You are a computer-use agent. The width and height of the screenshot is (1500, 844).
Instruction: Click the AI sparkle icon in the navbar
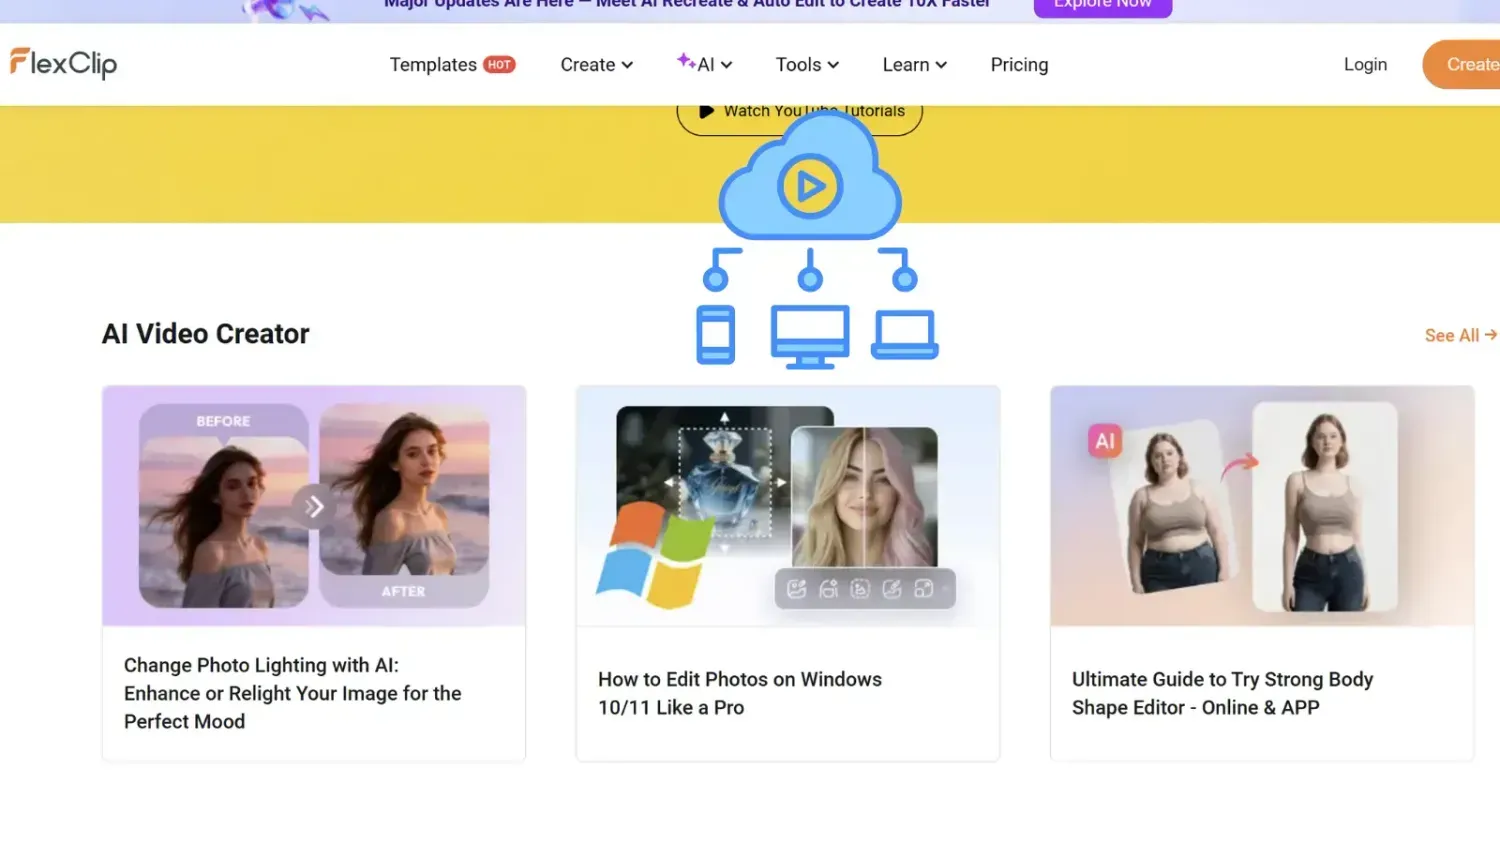(686, 62)
